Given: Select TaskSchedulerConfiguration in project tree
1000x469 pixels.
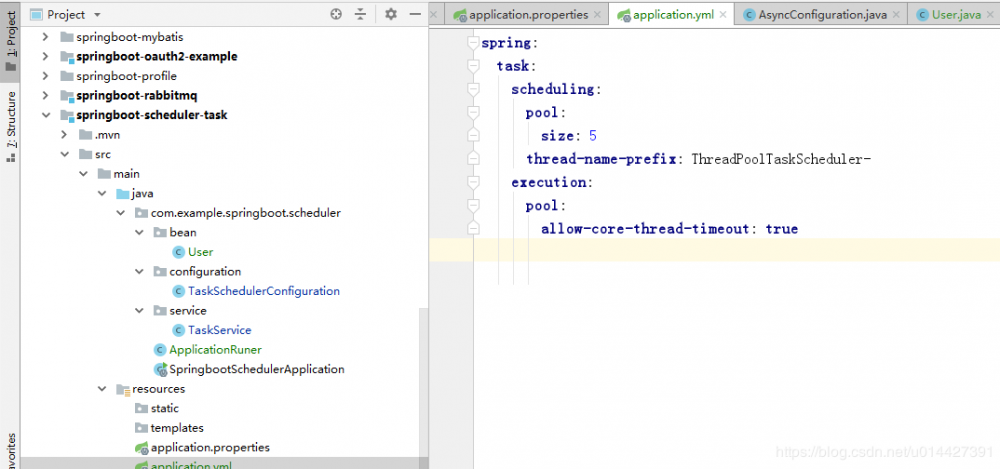Looking at the screenshot, I should (264, 291).
